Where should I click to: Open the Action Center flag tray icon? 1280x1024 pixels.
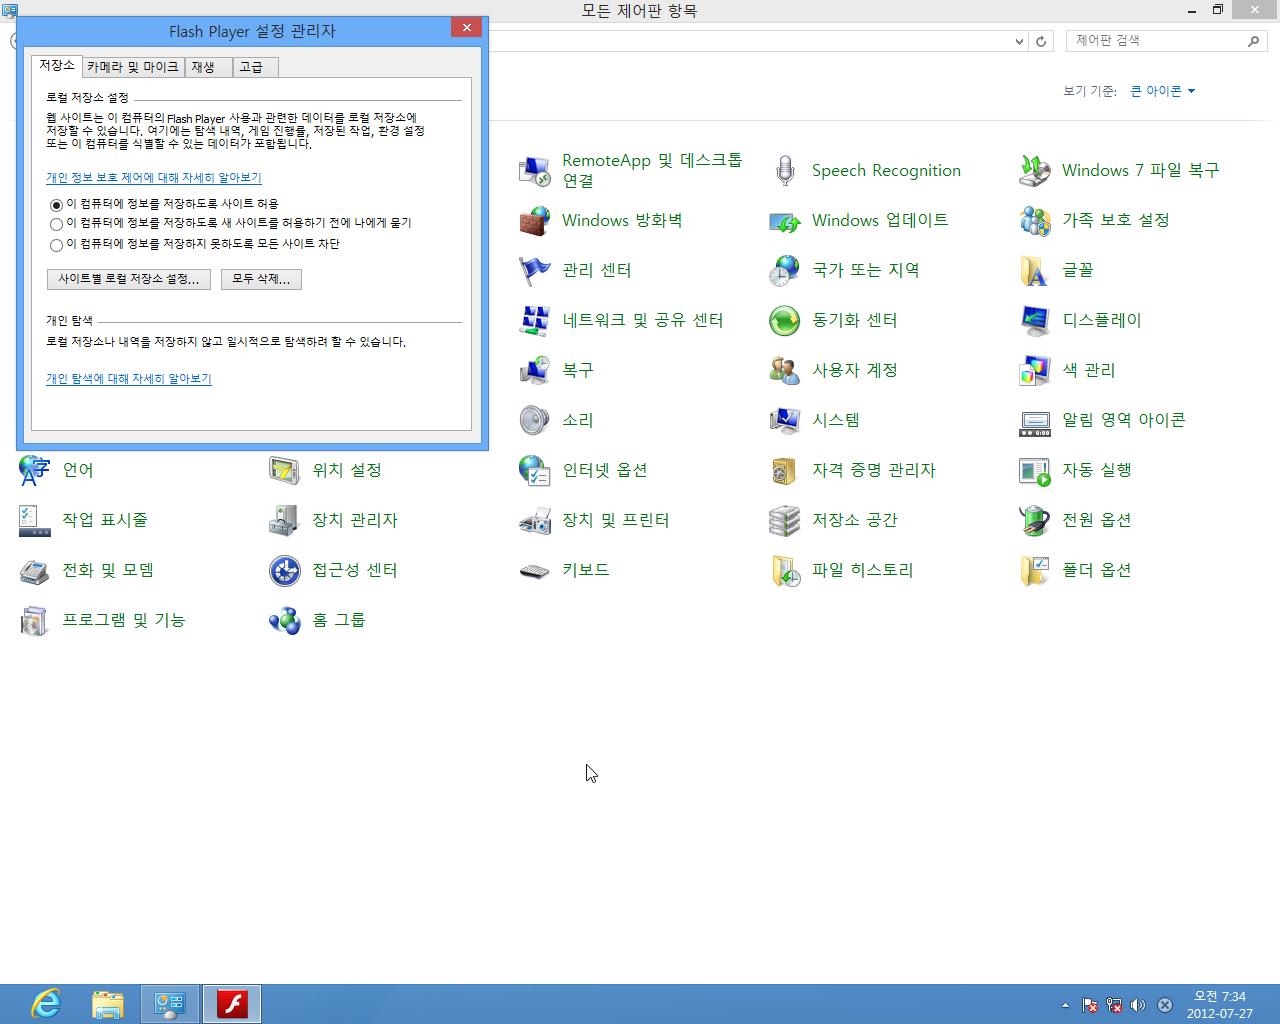(1090, 1005)
